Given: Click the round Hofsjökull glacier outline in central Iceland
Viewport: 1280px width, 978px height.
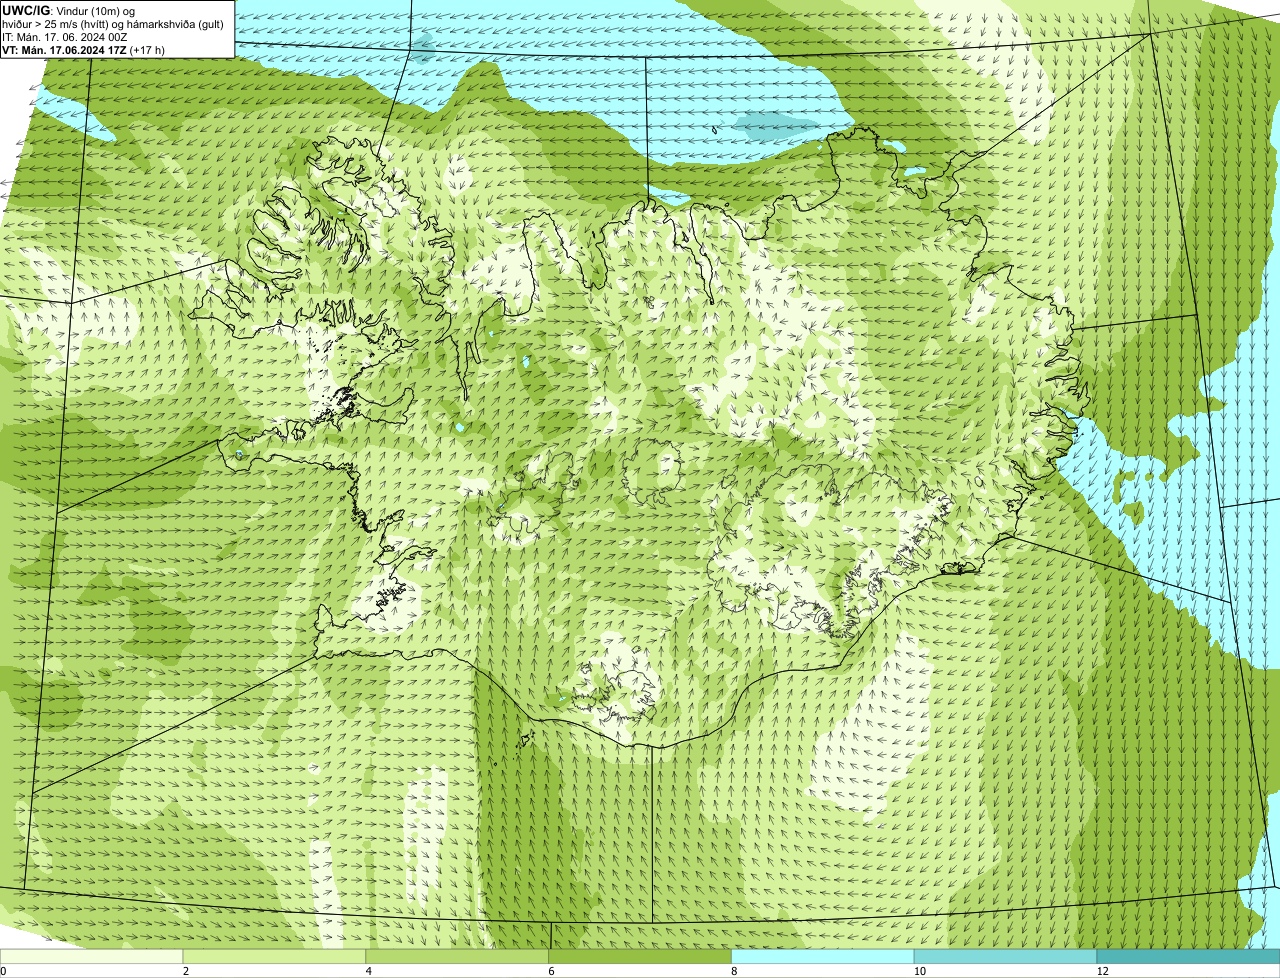Looking at the screenshot, I should [651, 475].
